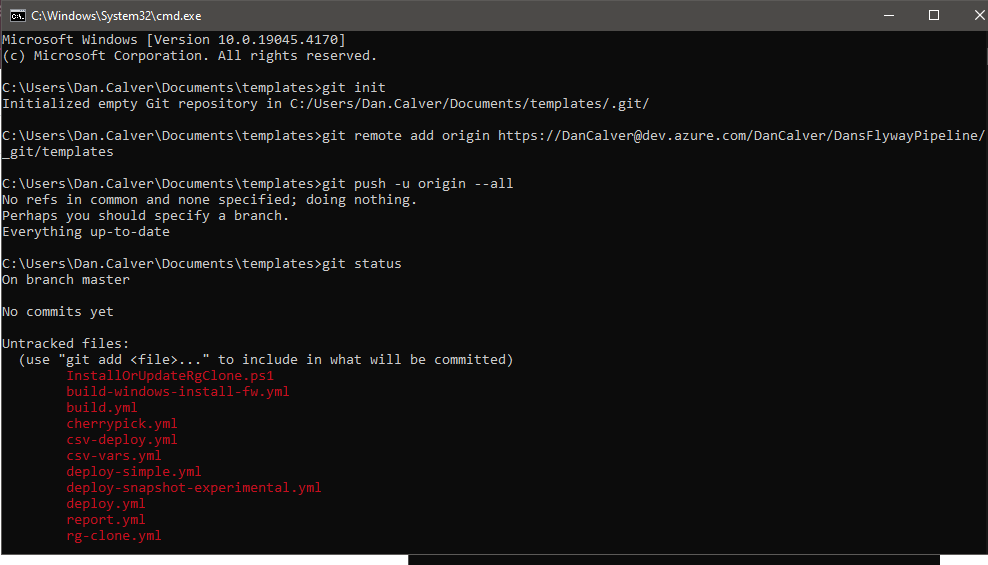Click the 'git status' command text
Viewport: 988px width, 565px height.
click(362, 264)
